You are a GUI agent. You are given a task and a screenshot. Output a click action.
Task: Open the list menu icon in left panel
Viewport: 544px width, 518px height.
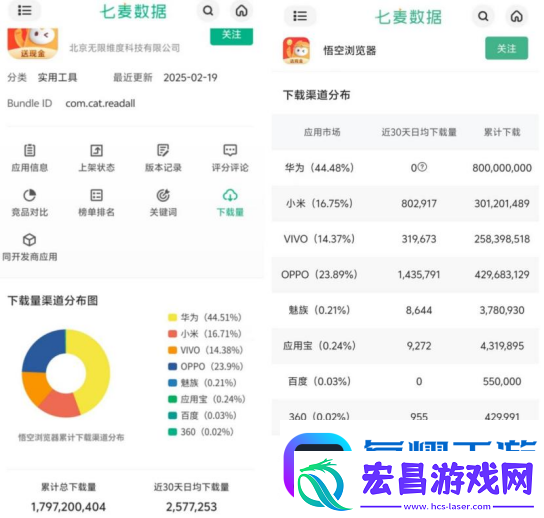point(24,10)
